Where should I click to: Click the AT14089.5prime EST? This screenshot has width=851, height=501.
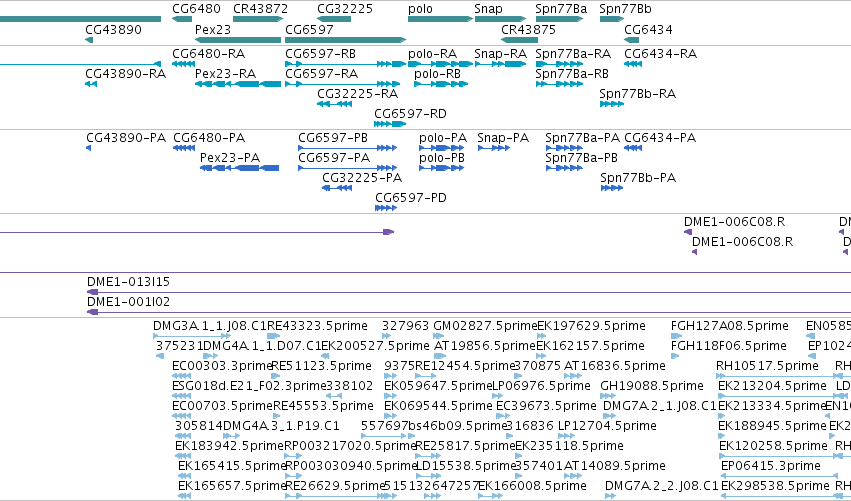pyautogui.click(x=573, y=476)
